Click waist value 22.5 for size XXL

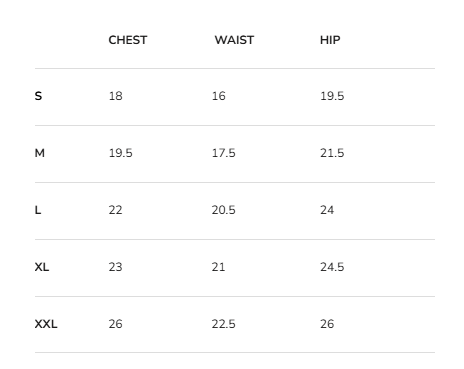(224, 324)
